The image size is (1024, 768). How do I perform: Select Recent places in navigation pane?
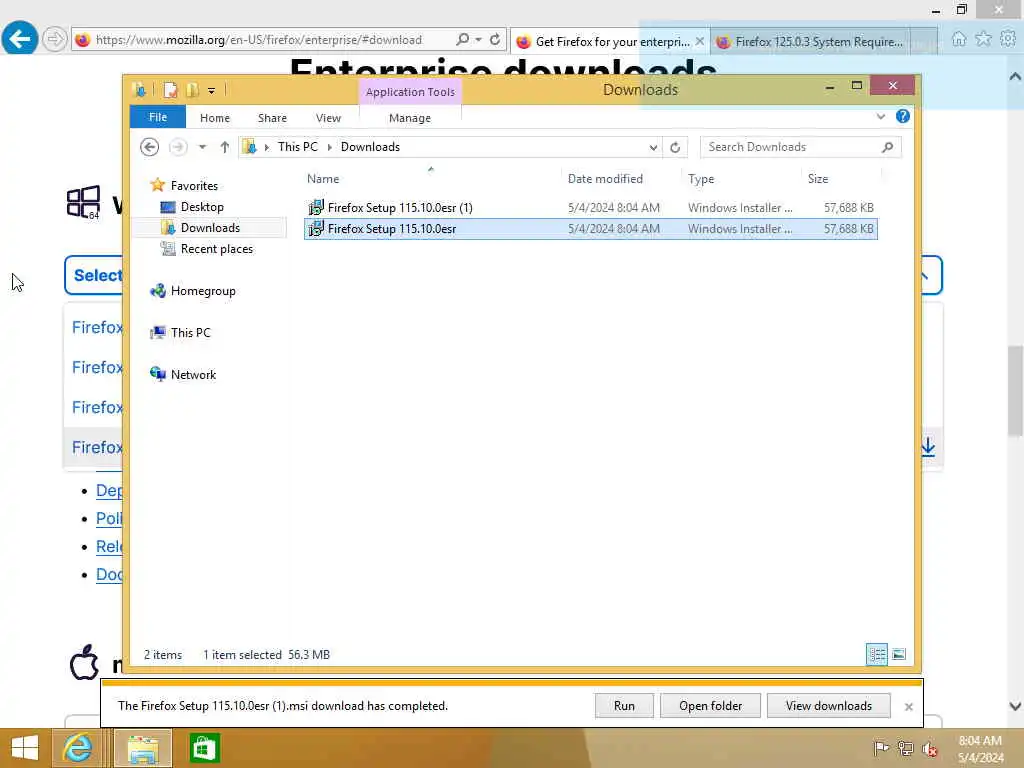tap(216, 249)
